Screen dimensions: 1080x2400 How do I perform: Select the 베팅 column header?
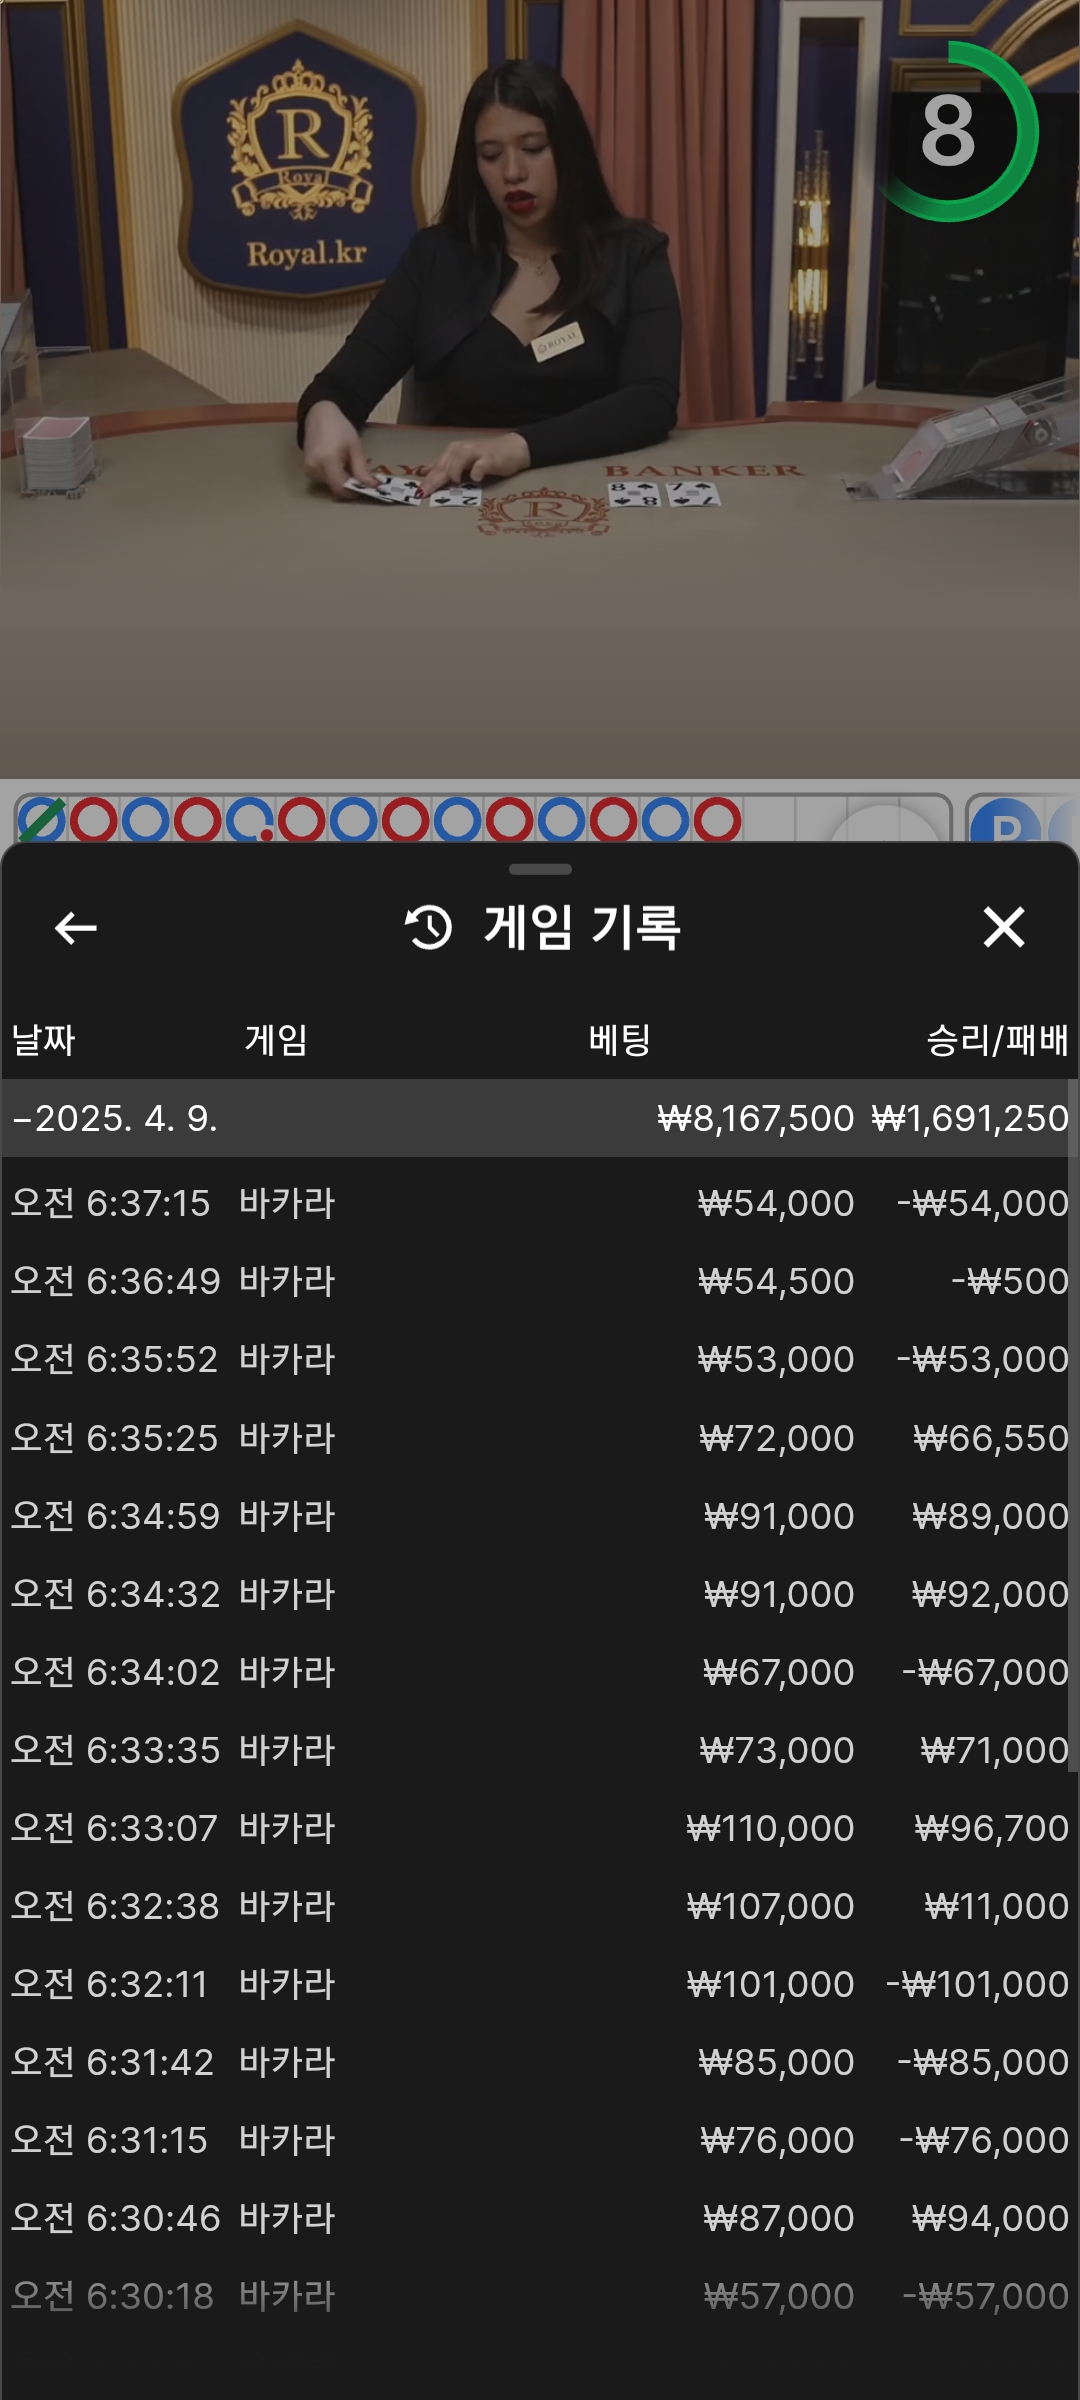[619, 1040]
